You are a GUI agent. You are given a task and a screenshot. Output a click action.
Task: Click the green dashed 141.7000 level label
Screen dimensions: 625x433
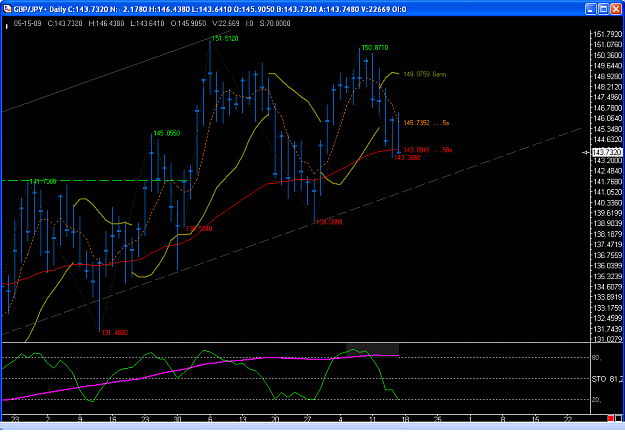pos(43,181)
